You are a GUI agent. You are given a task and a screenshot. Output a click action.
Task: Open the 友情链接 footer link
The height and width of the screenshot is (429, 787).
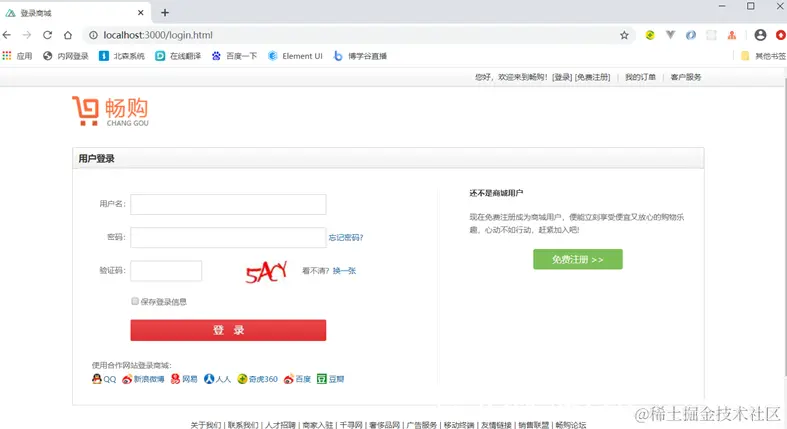pos(496,425)
